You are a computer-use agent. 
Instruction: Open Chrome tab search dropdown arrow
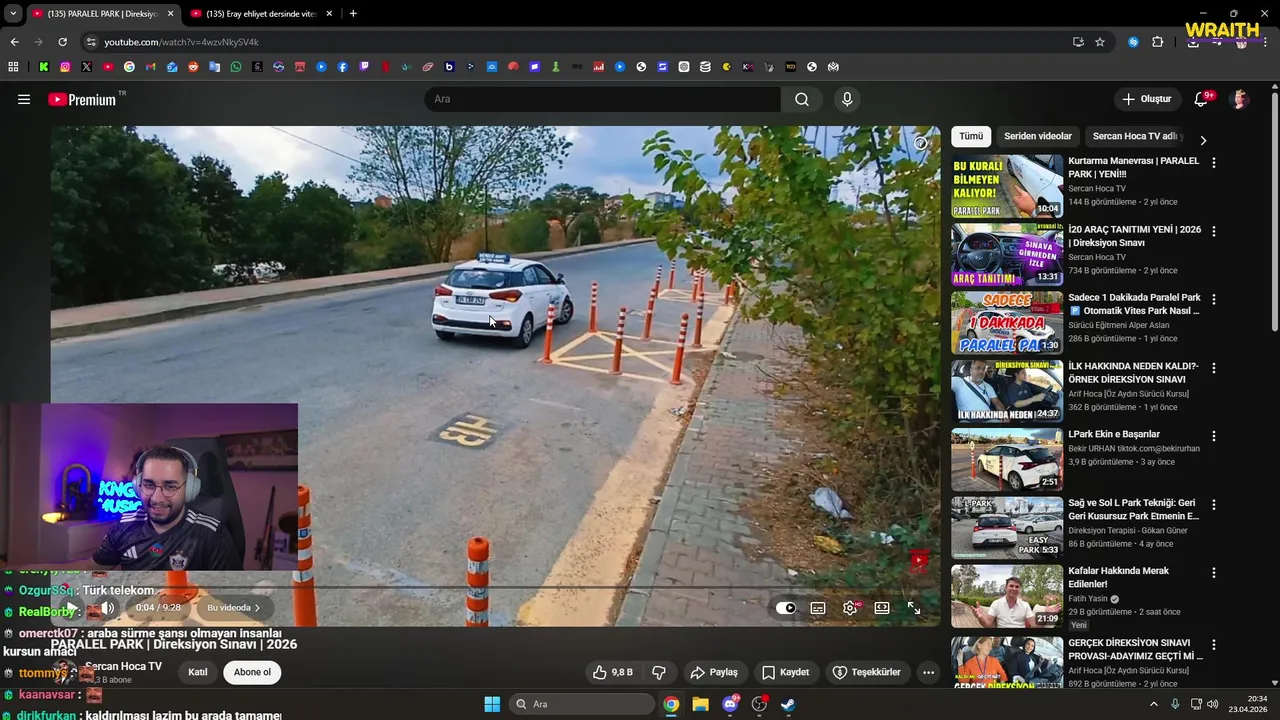click(x=13, y=13)
